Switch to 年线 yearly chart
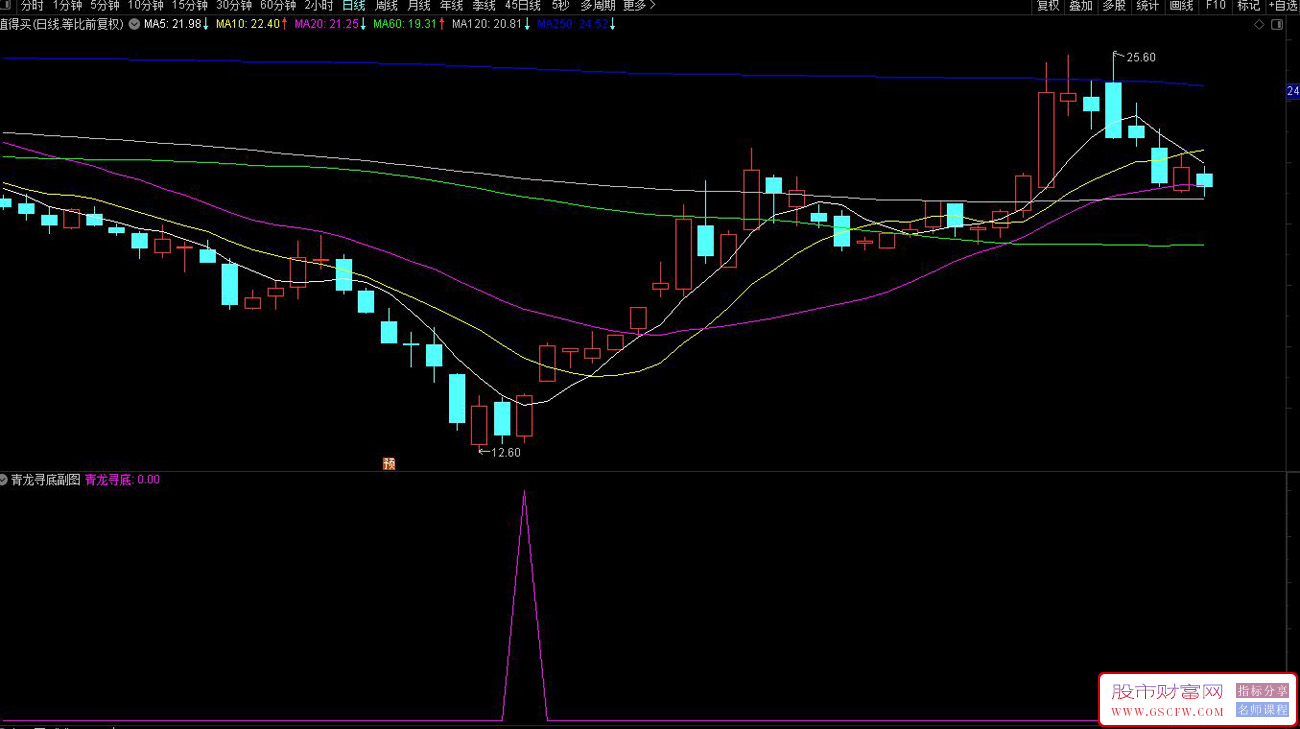This screenshot has width=1300, height=729. click(x=452, y=5)
